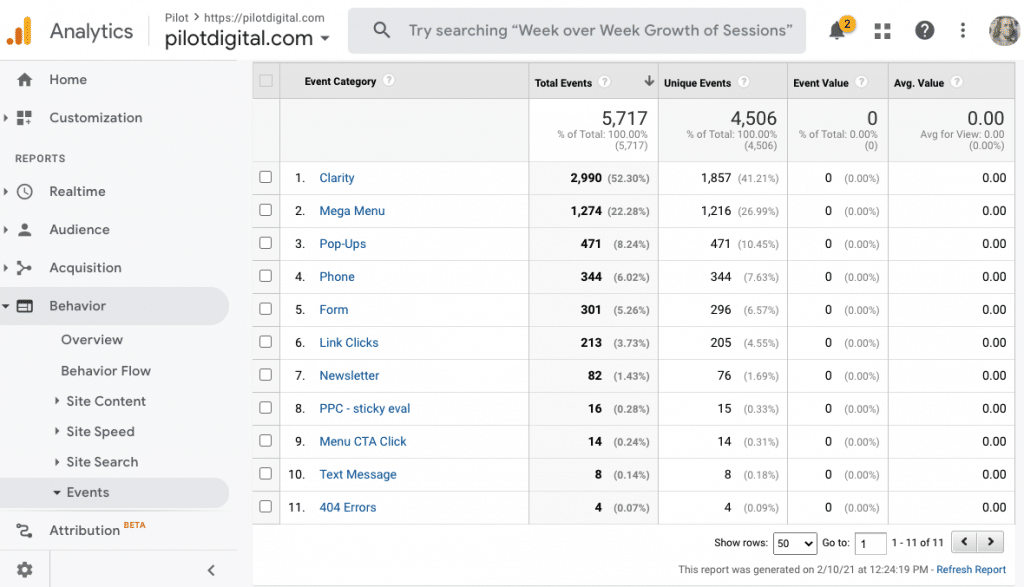This screenshot has width=1024, height=587.
Task: Open Behavior Flow report
Action: (106, 371)
